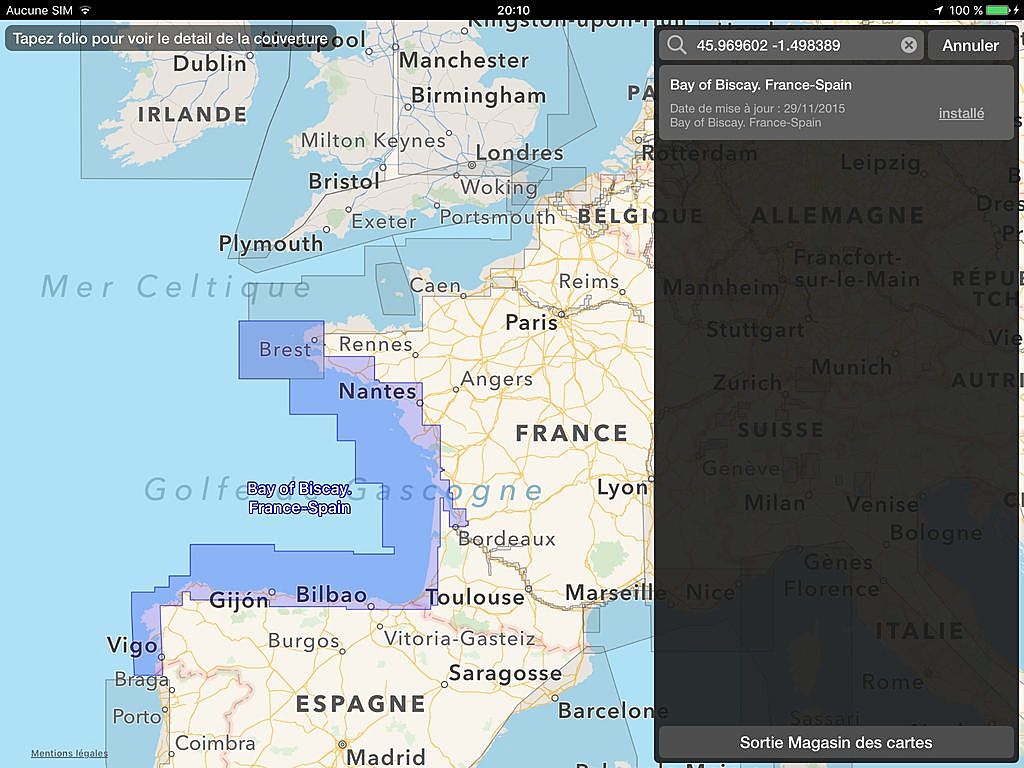Tap the Woking city label
The image size is (1024, 768).
tap(499, 187)
